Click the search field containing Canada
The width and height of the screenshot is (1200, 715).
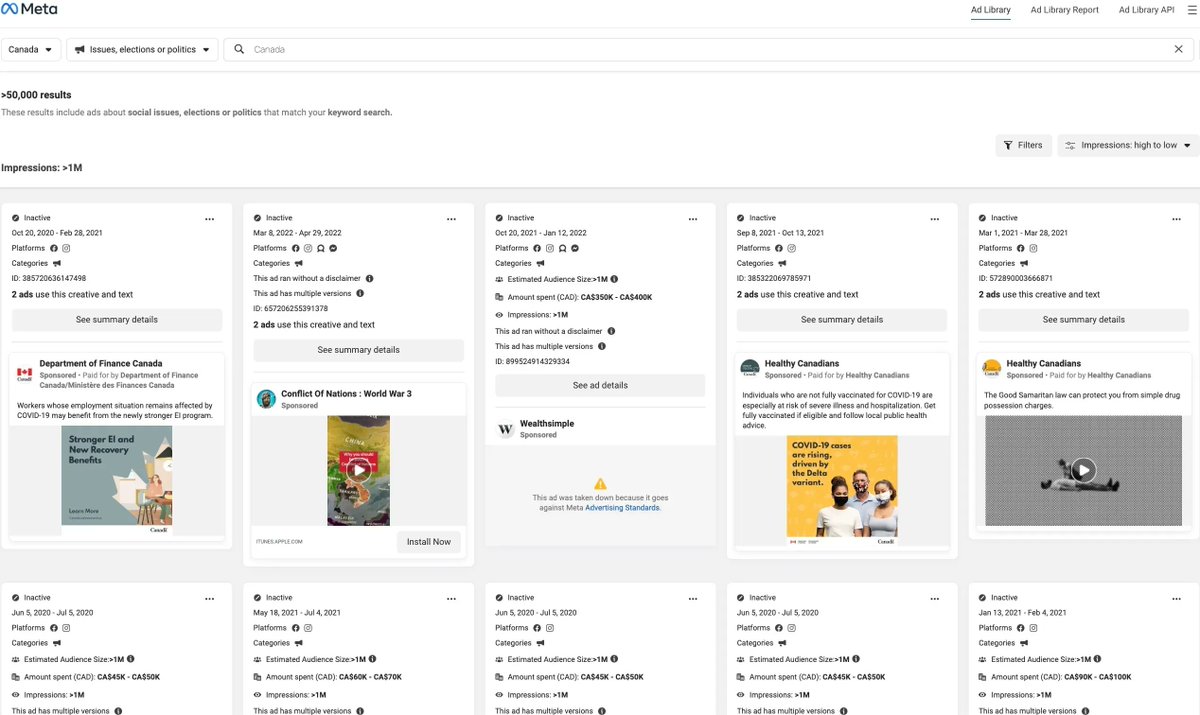(x=710, y=49)
